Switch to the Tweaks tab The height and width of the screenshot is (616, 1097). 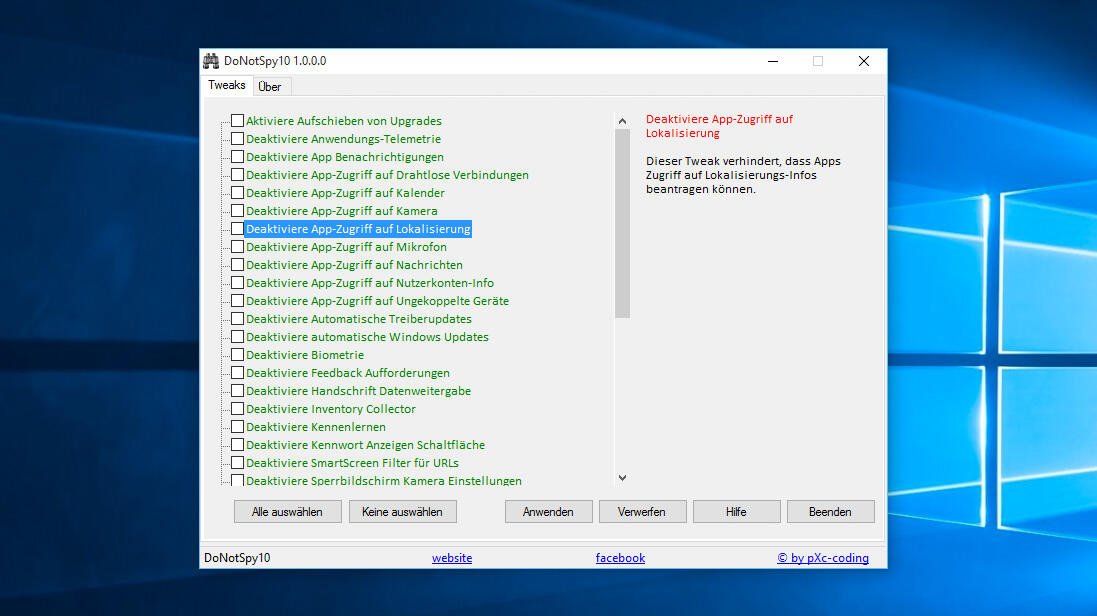click(x=227, y=85)
